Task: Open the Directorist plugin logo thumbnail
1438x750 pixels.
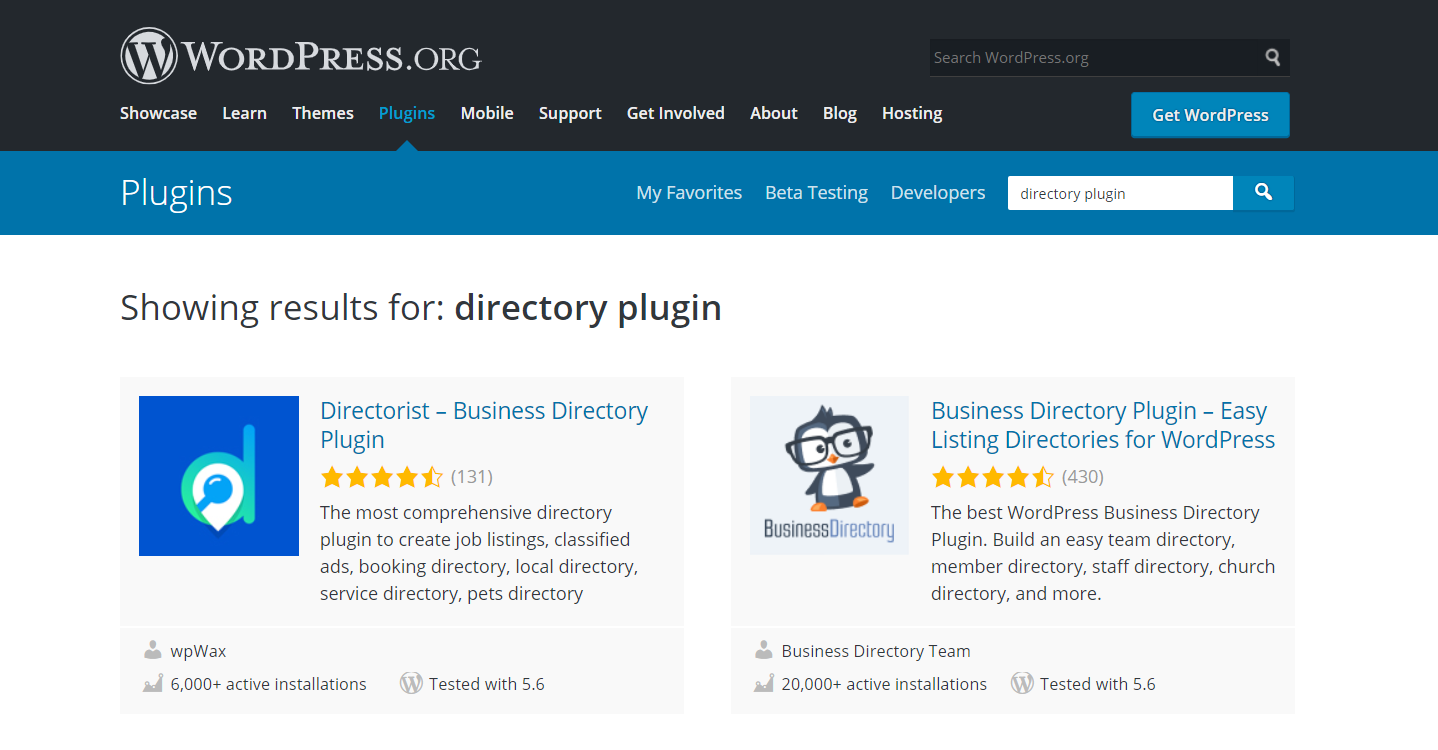Action: (x=219, y=476)
